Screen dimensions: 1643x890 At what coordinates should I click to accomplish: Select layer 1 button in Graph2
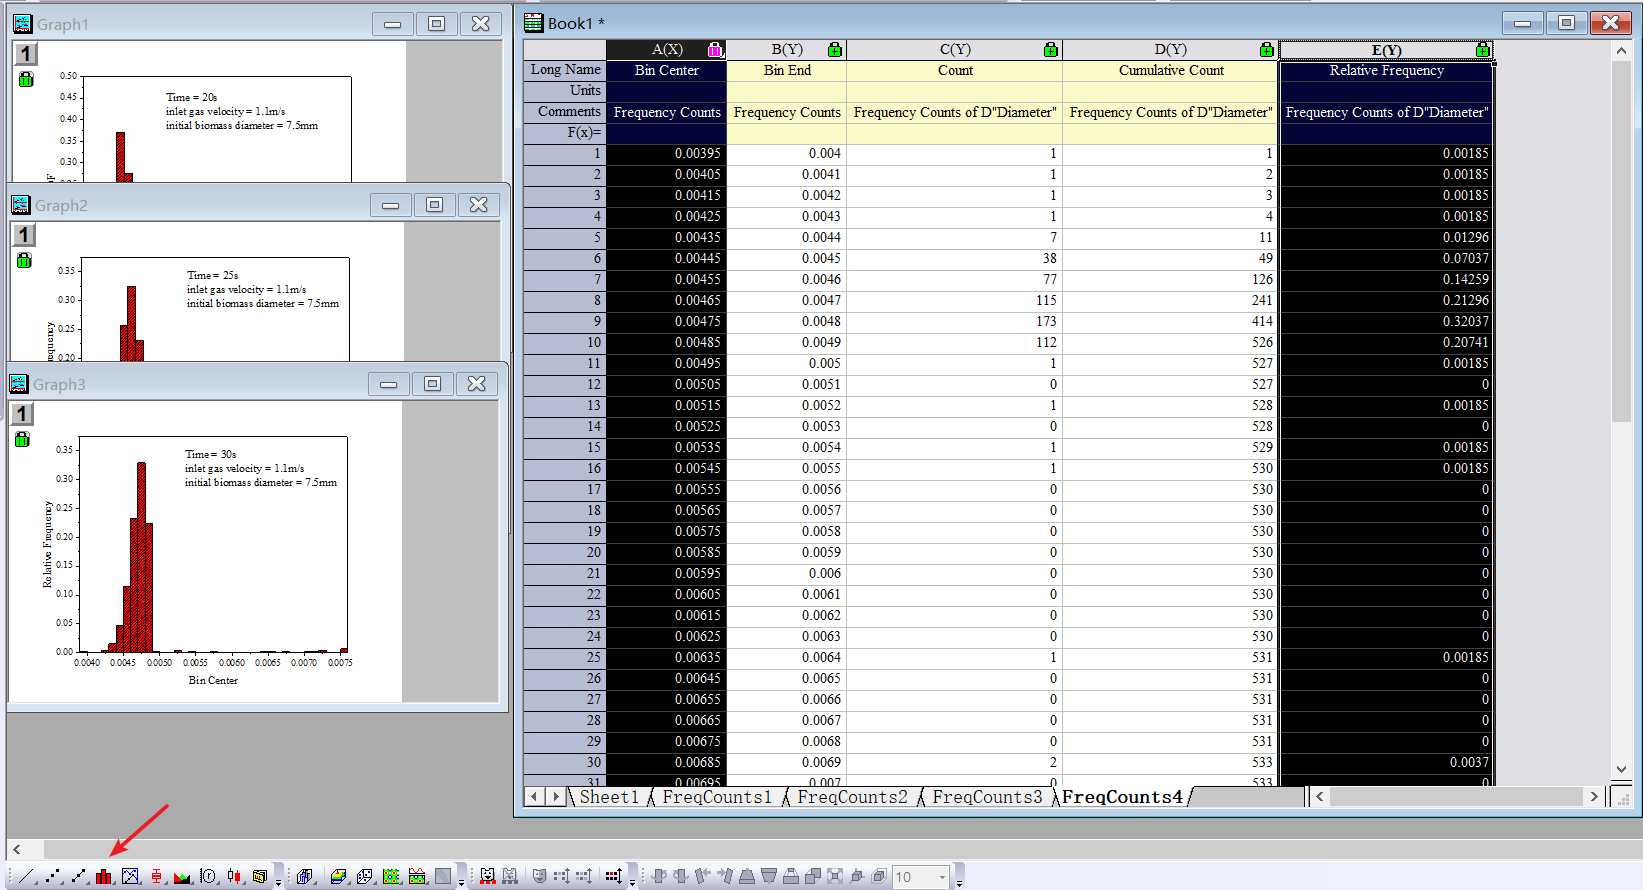pos(24,235)
